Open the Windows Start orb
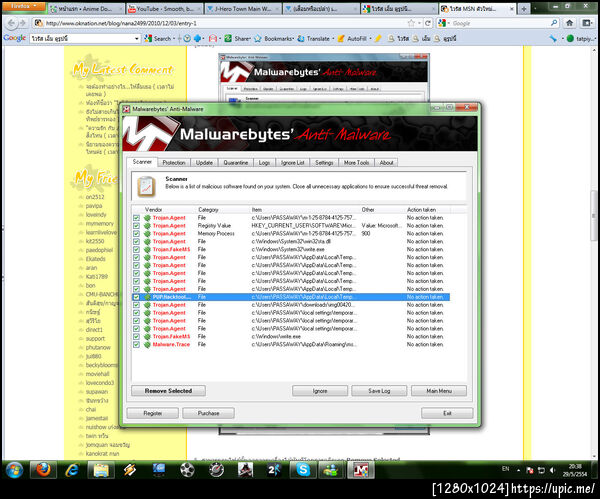The image size is (600, 499). (x=14, y=470)
